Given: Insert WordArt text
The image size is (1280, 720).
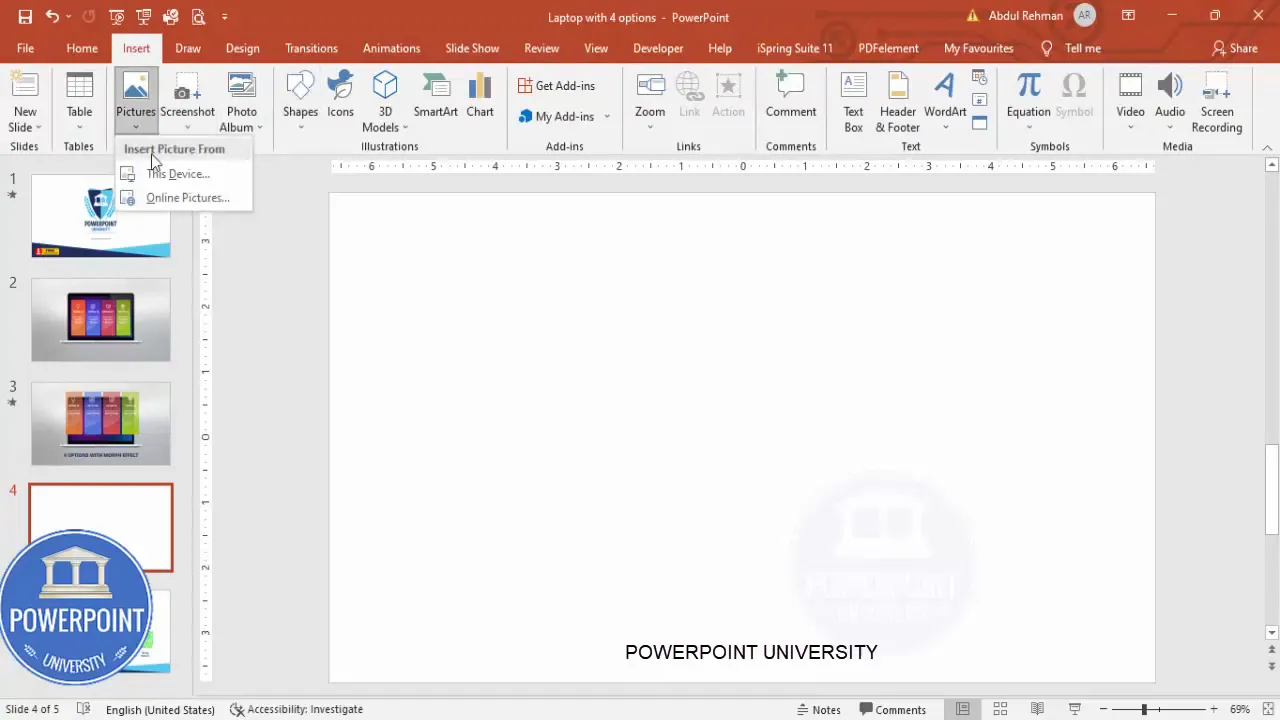Looking at the screenshot, I should coord(945,102).
